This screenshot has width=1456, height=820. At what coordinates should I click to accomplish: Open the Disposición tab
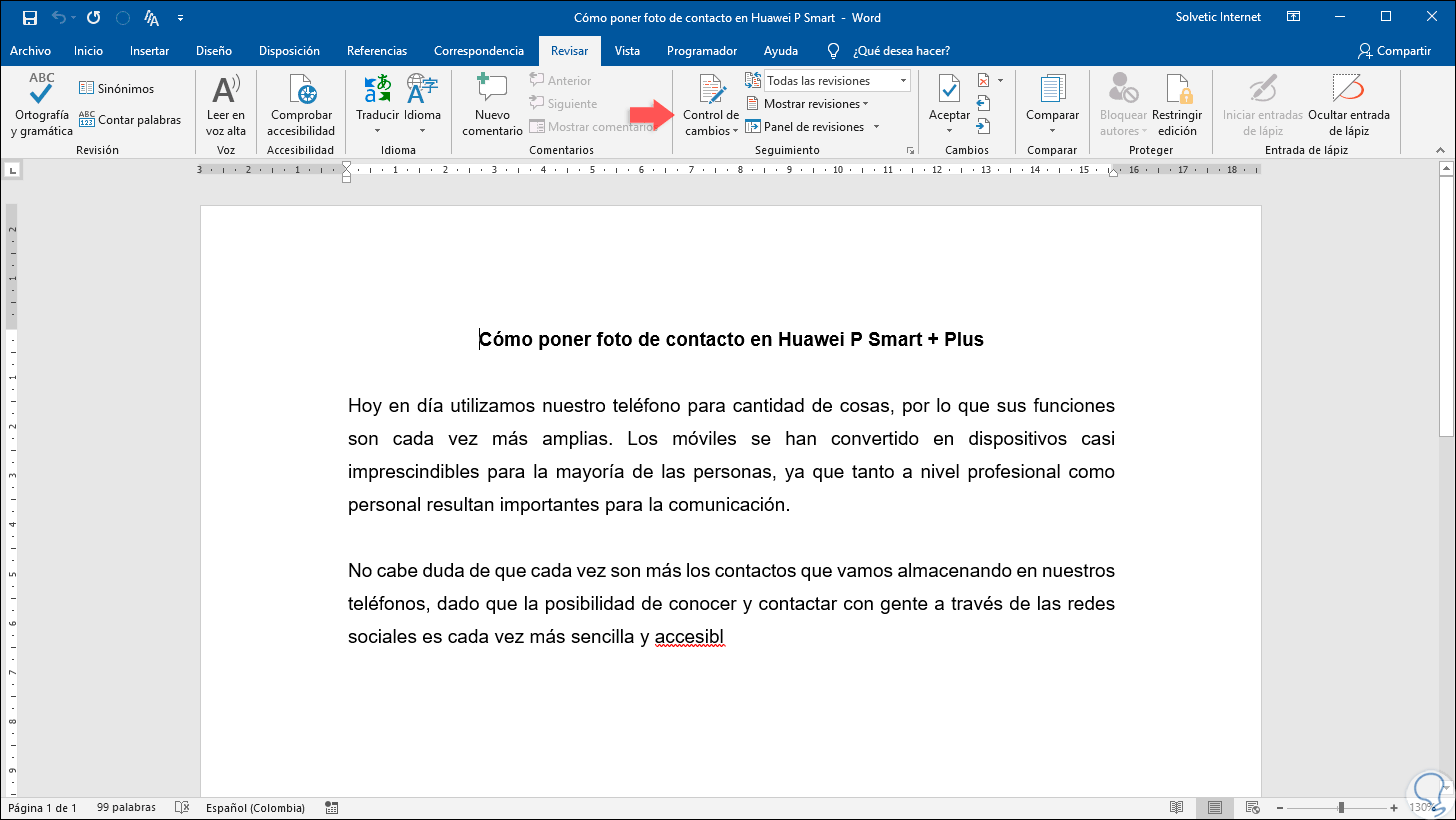pos(289,51)
